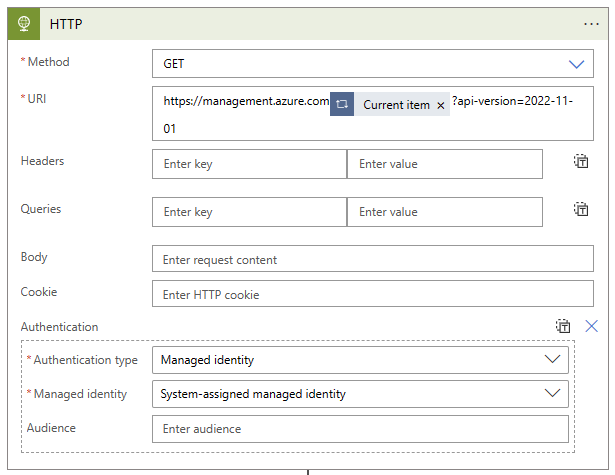Expand the Method dropdown showing GET
Viewport: 615px width, 475px height.
pos(576,64)
